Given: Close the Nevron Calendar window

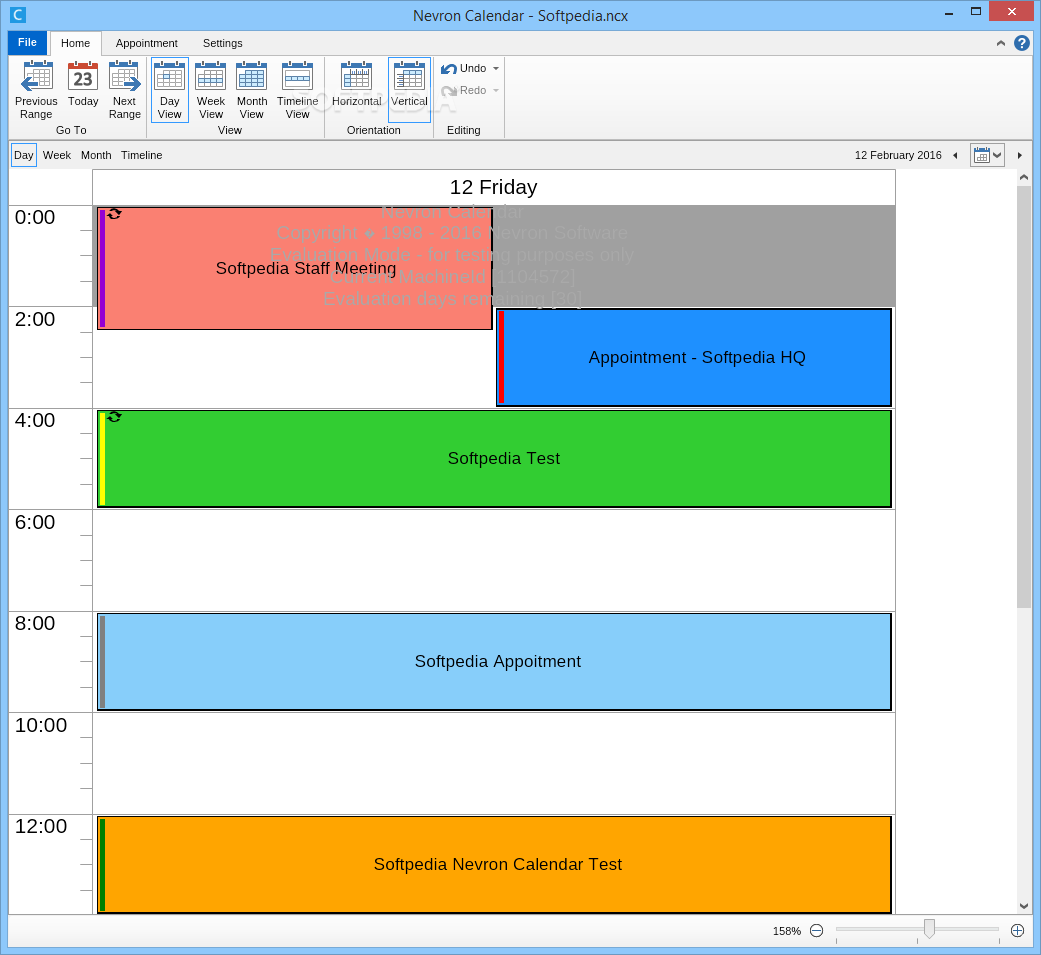Looking at the screenshot, I should [x=1012, y=11].
